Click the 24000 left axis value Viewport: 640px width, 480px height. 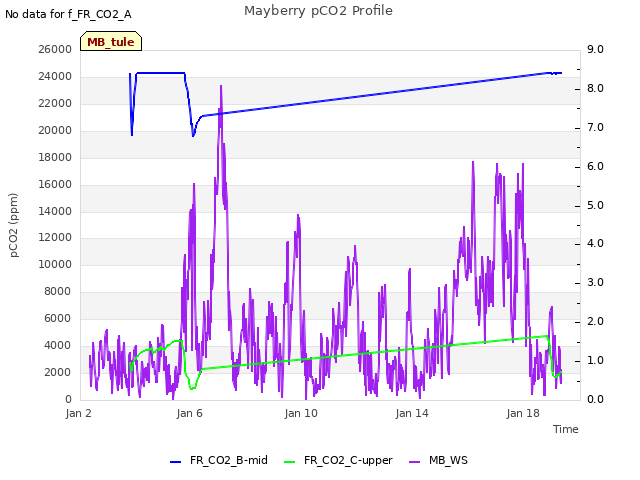[55, 76]
